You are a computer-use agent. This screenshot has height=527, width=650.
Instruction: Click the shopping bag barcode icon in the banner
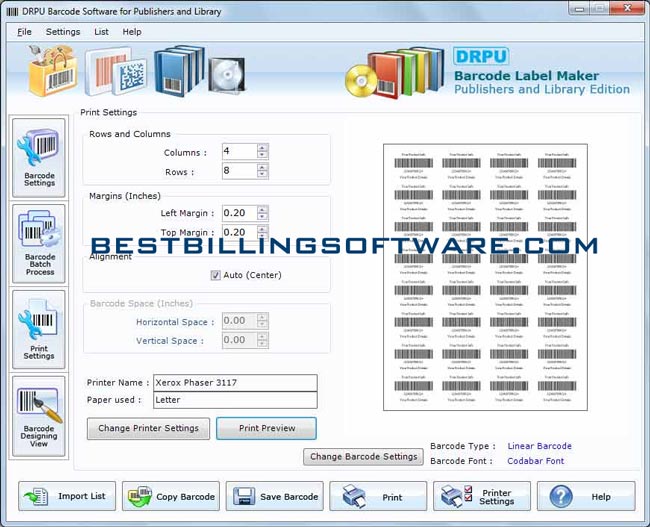coord(53,70)
